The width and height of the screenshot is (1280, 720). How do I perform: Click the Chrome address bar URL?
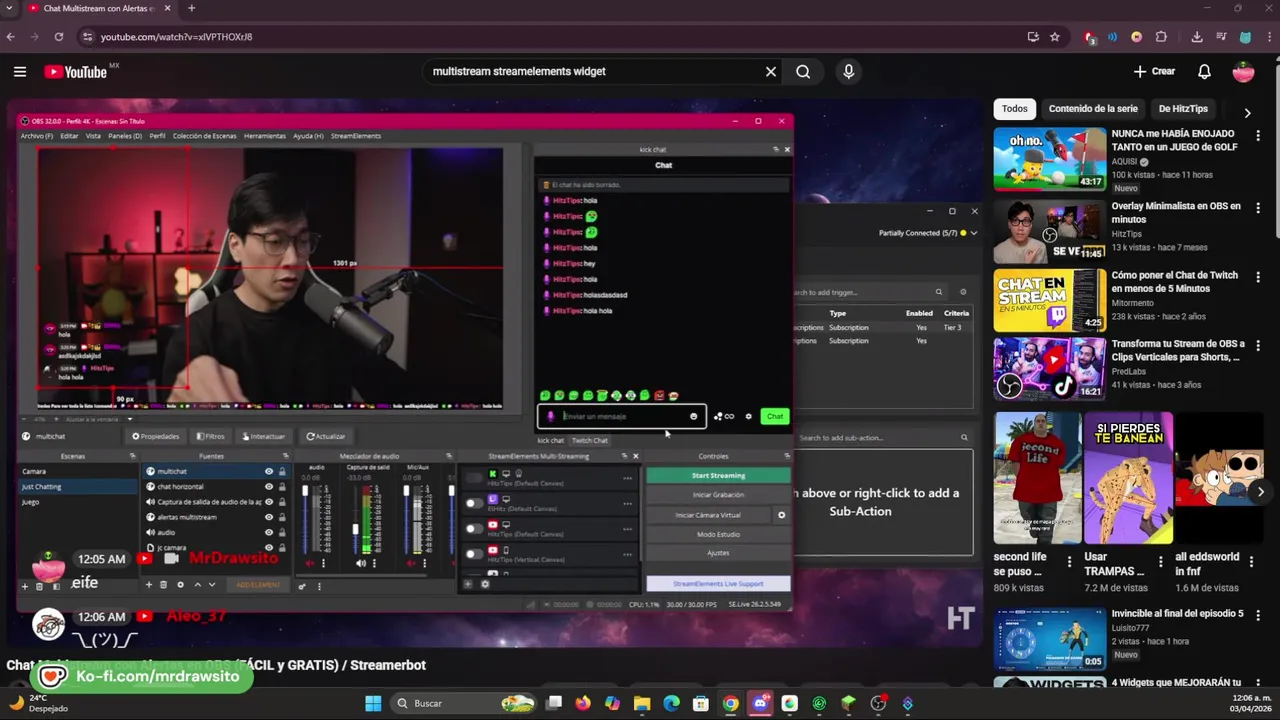(x=176, y=37)
